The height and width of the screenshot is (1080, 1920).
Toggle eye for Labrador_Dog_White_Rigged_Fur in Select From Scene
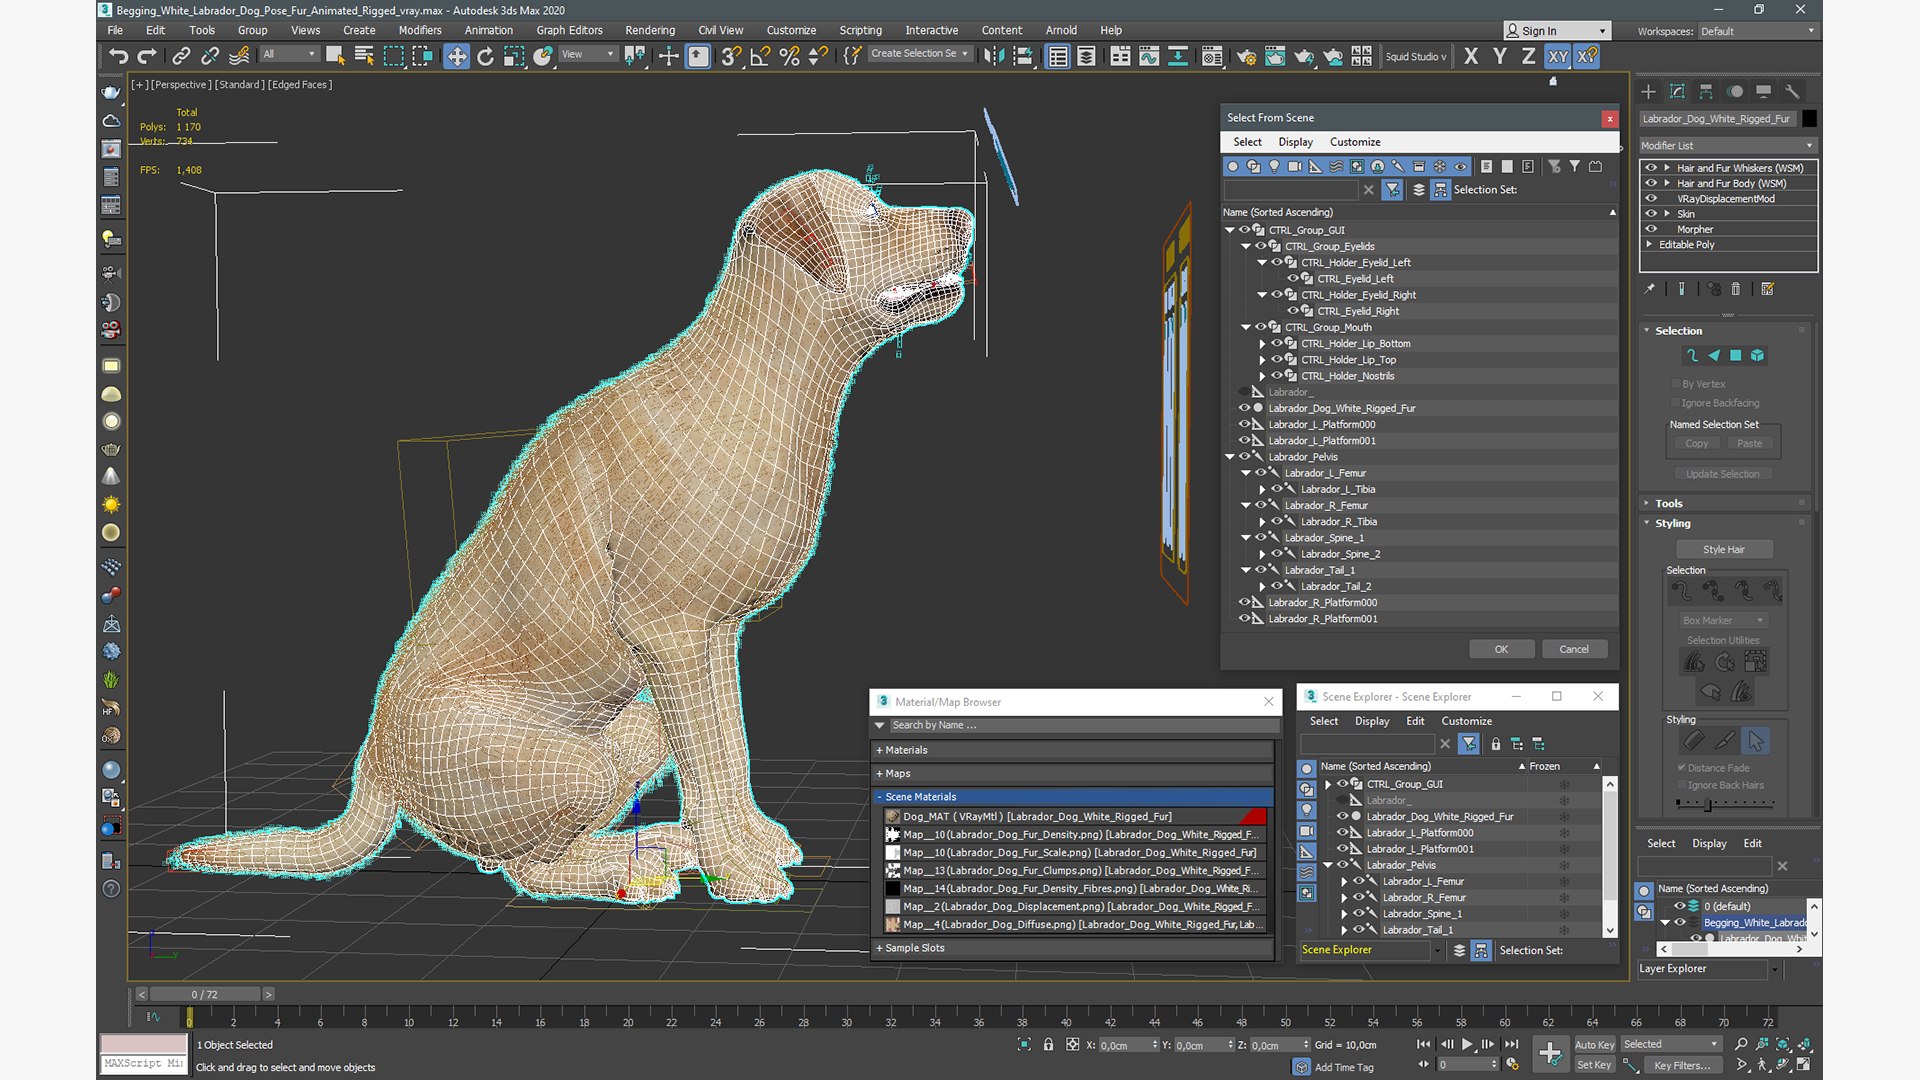[x=1244, y=408]
